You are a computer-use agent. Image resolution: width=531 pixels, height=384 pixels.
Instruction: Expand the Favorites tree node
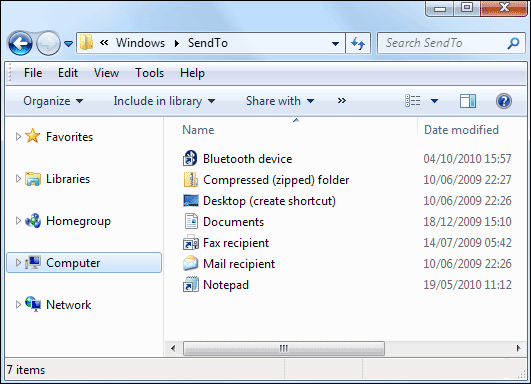click(18, 136)
